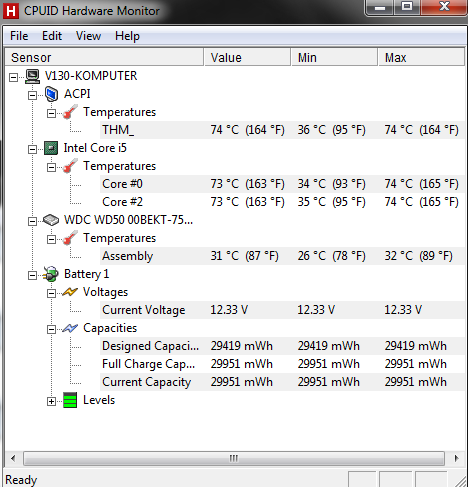Open the View menu
The width and height of the screenshot is (468, 487).
pyautogui.click(x=88, y=36)
